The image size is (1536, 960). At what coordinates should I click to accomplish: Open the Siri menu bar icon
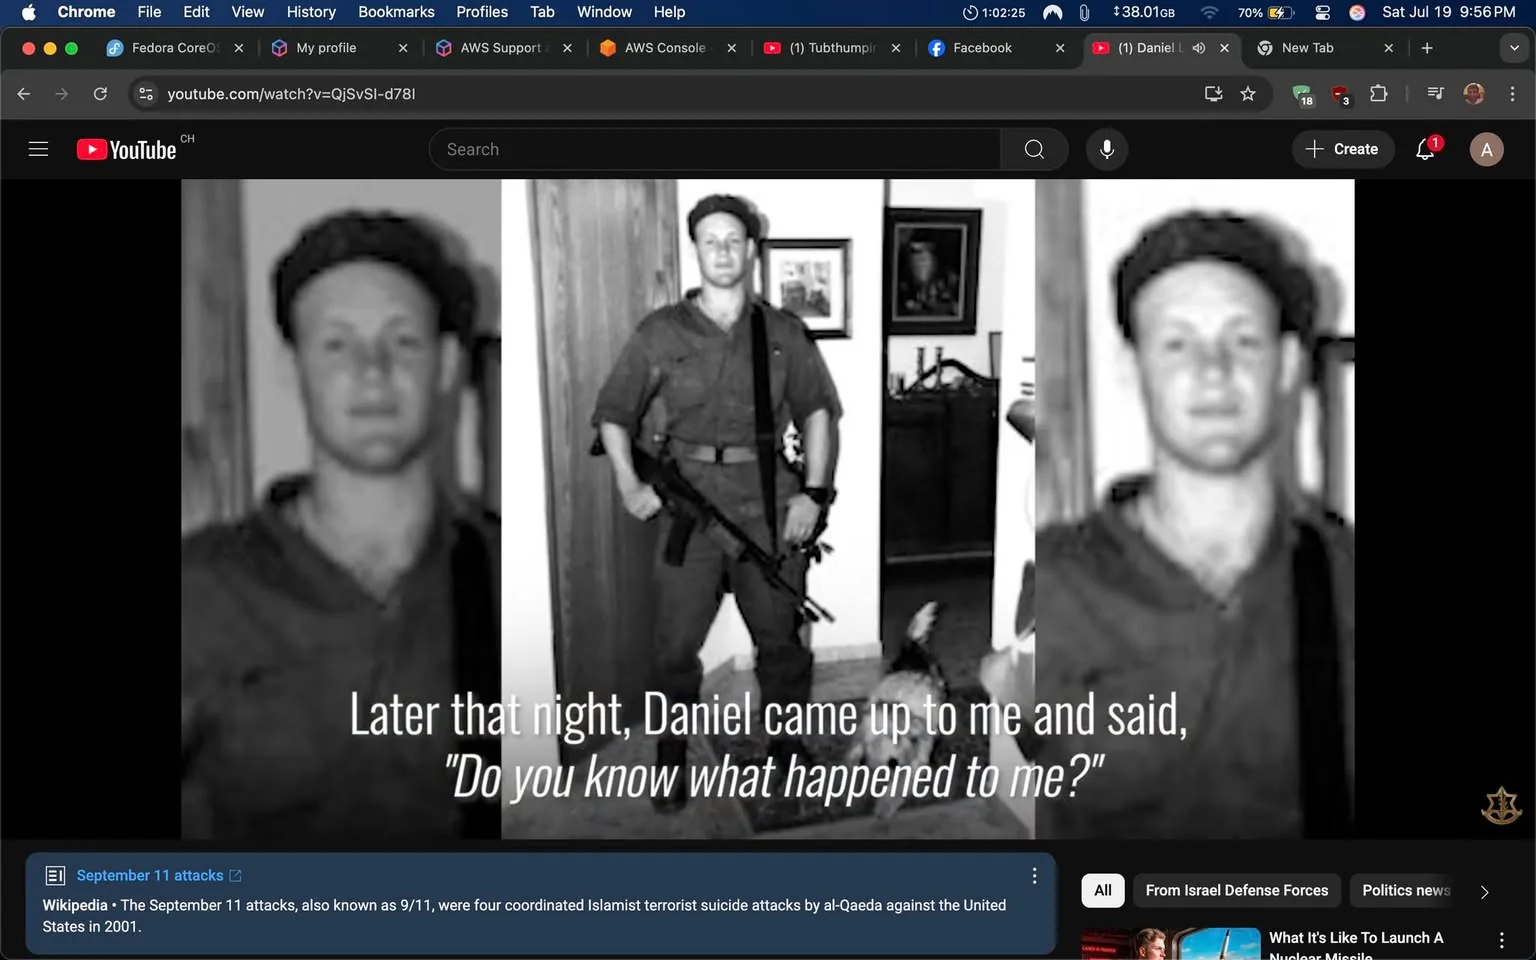(1357, 12)
